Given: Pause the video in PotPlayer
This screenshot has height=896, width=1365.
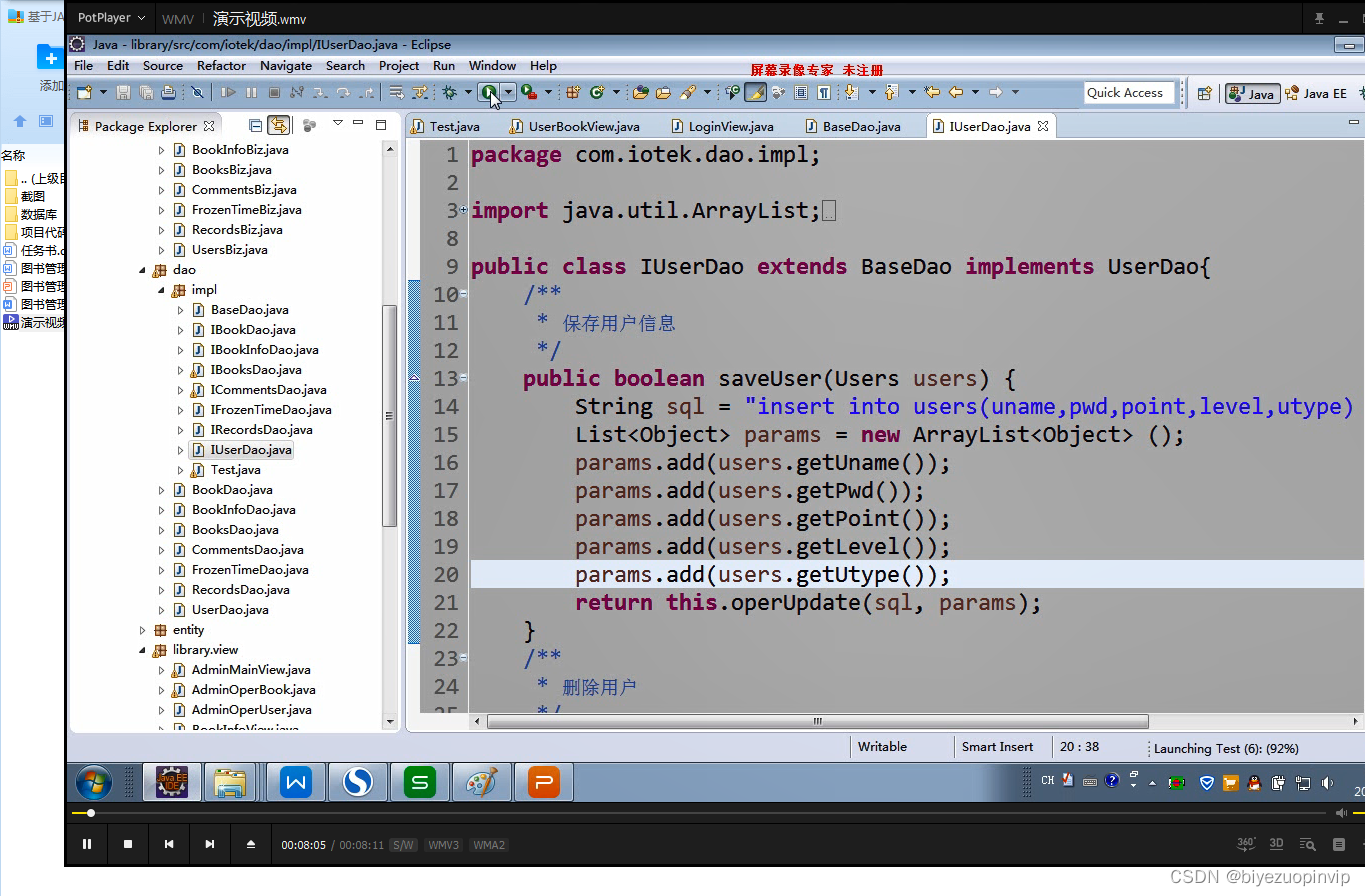Looking at the screenshot, I should (x=87, y=844).
